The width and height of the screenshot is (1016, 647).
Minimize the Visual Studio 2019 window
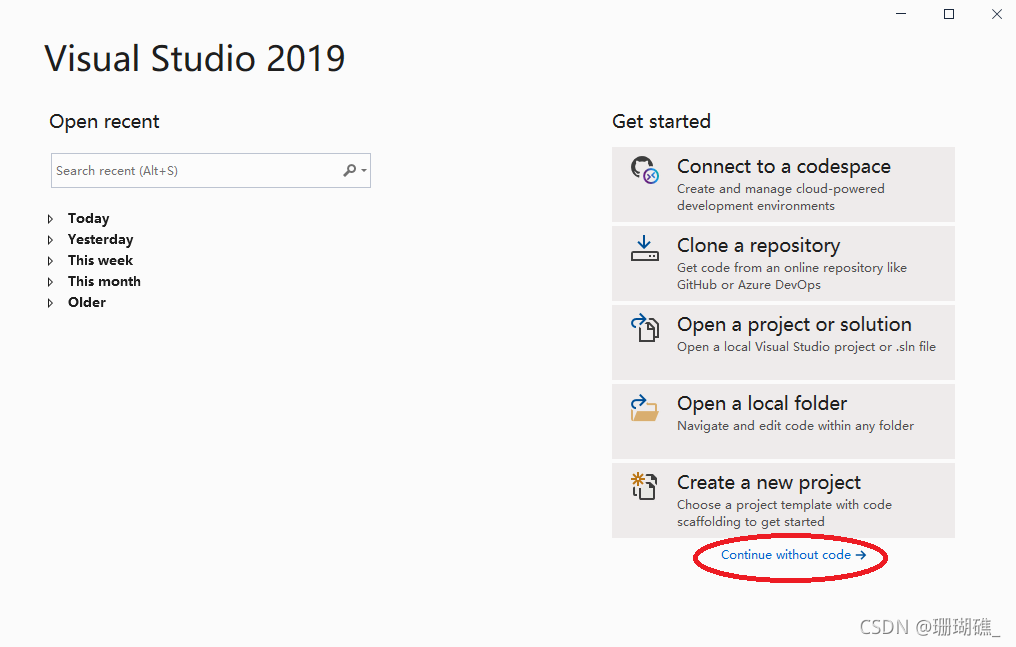click(901, 14)
